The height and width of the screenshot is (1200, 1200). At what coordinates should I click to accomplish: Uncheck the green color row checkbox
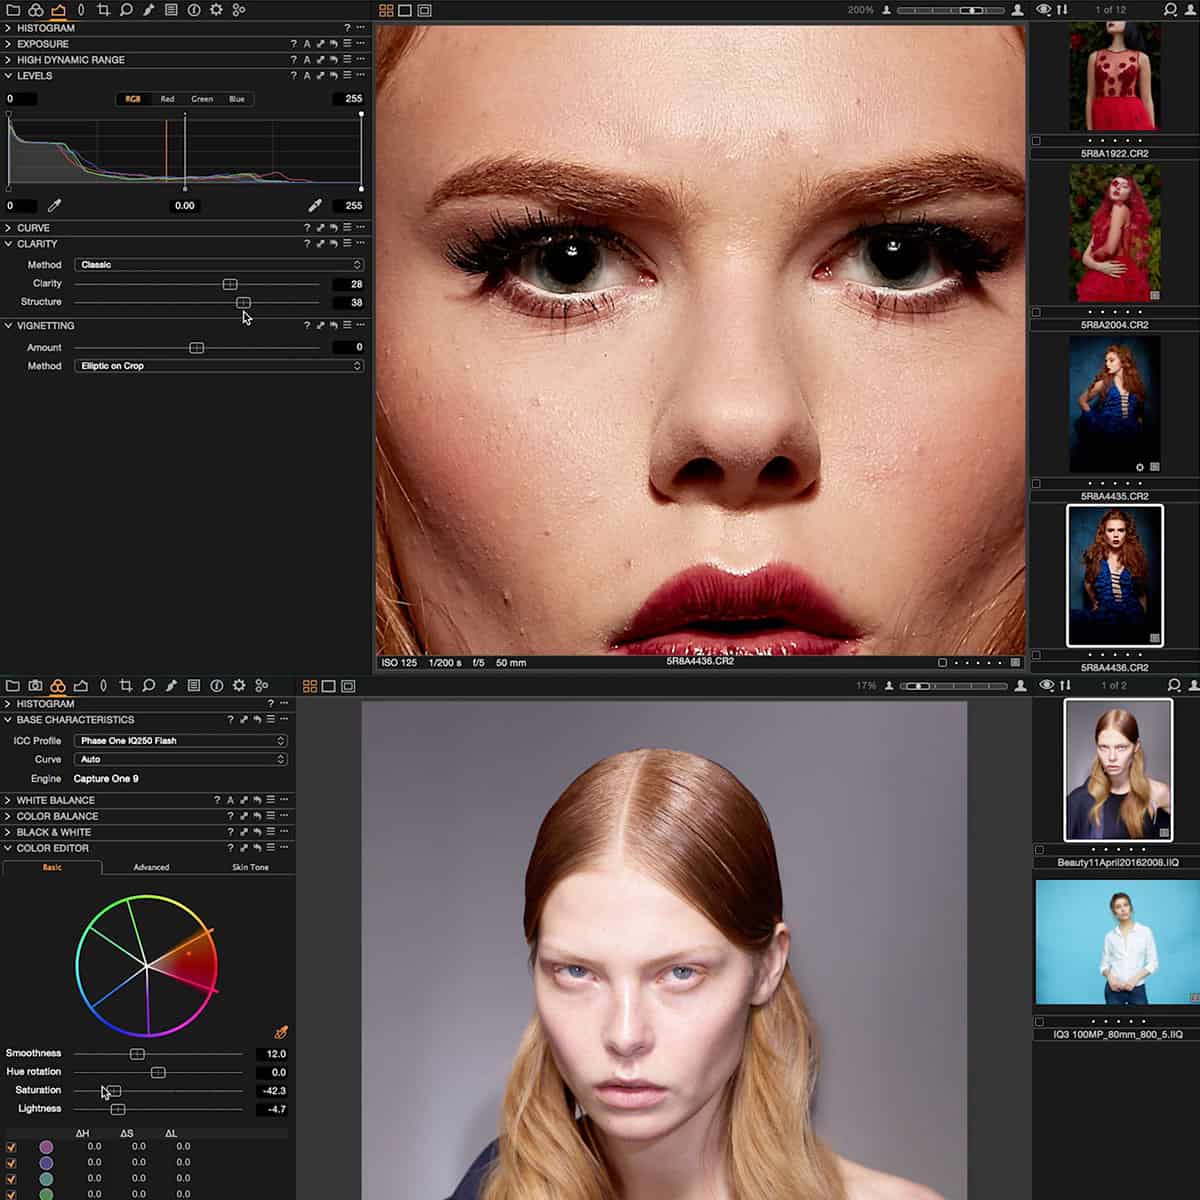pyautogui.click(x=12, y=1196)
